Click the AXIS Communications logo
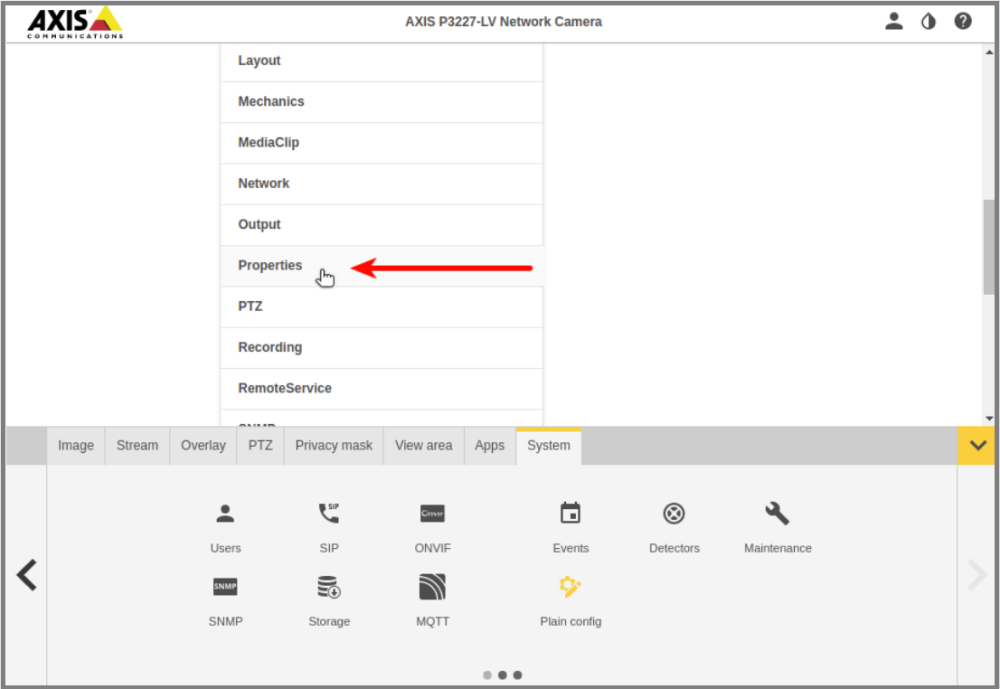 click(x=75, y=22)
